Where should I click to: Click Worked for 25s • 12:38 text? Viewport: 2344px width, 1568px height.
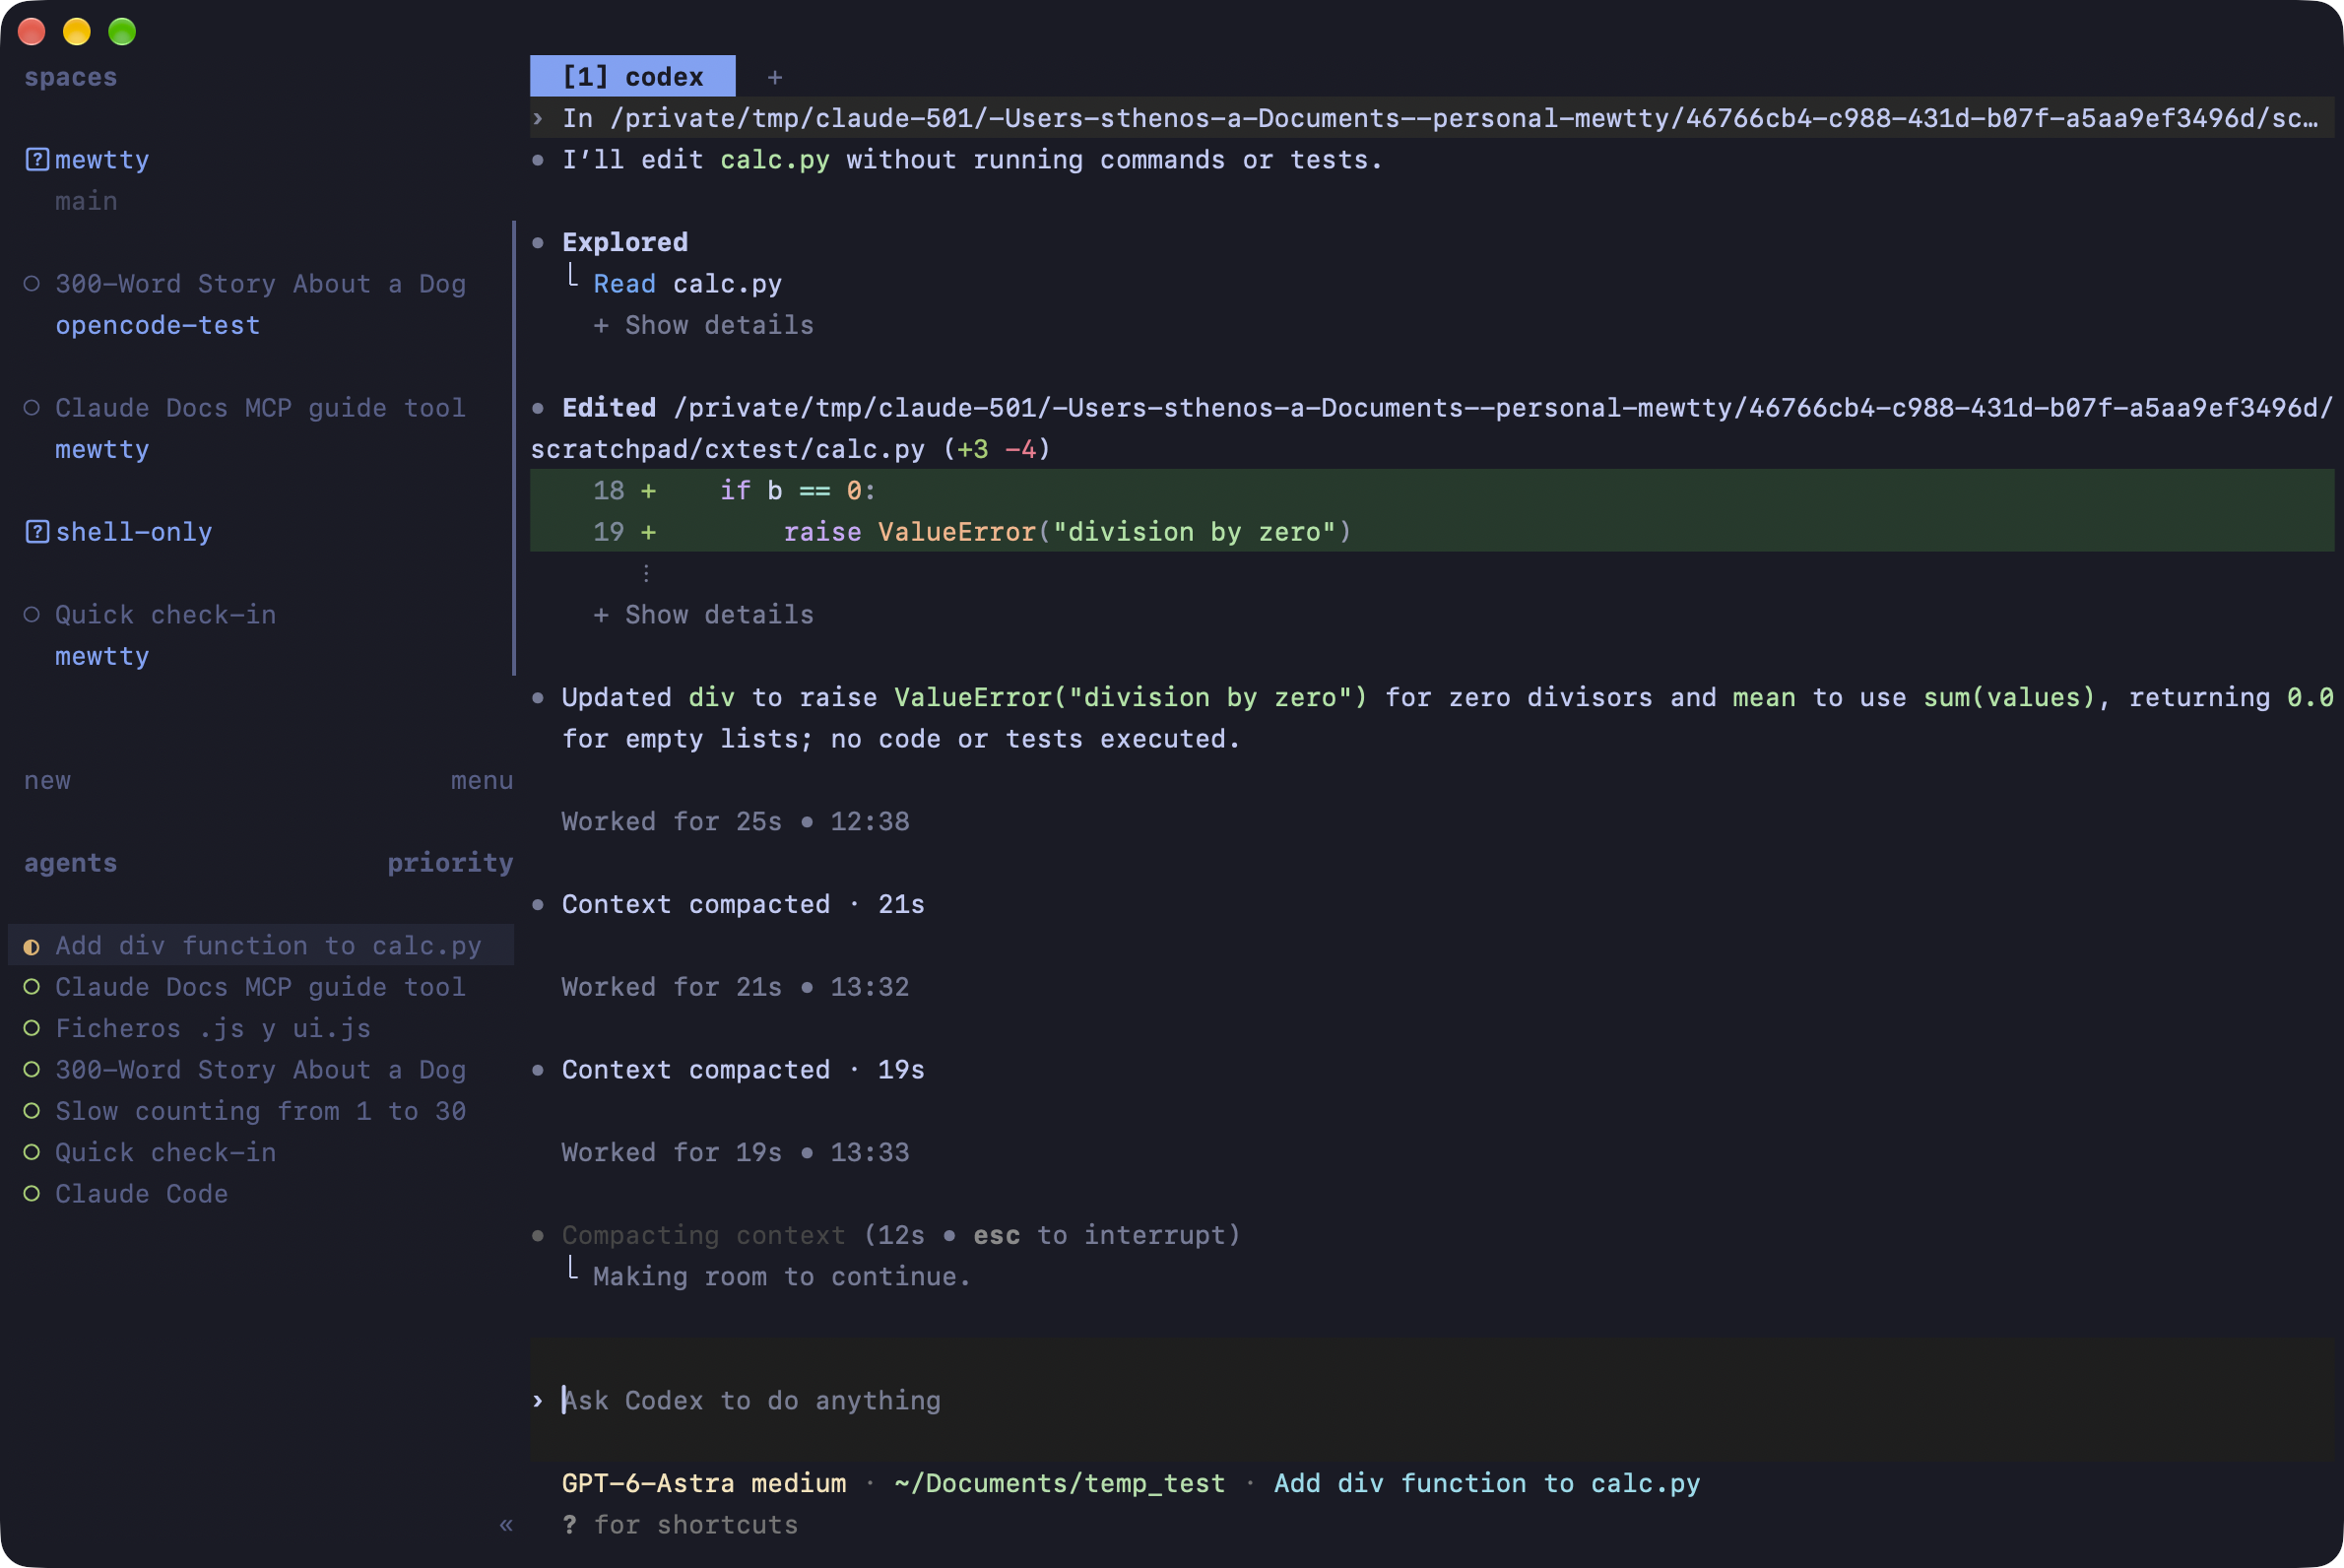(735, 822)
